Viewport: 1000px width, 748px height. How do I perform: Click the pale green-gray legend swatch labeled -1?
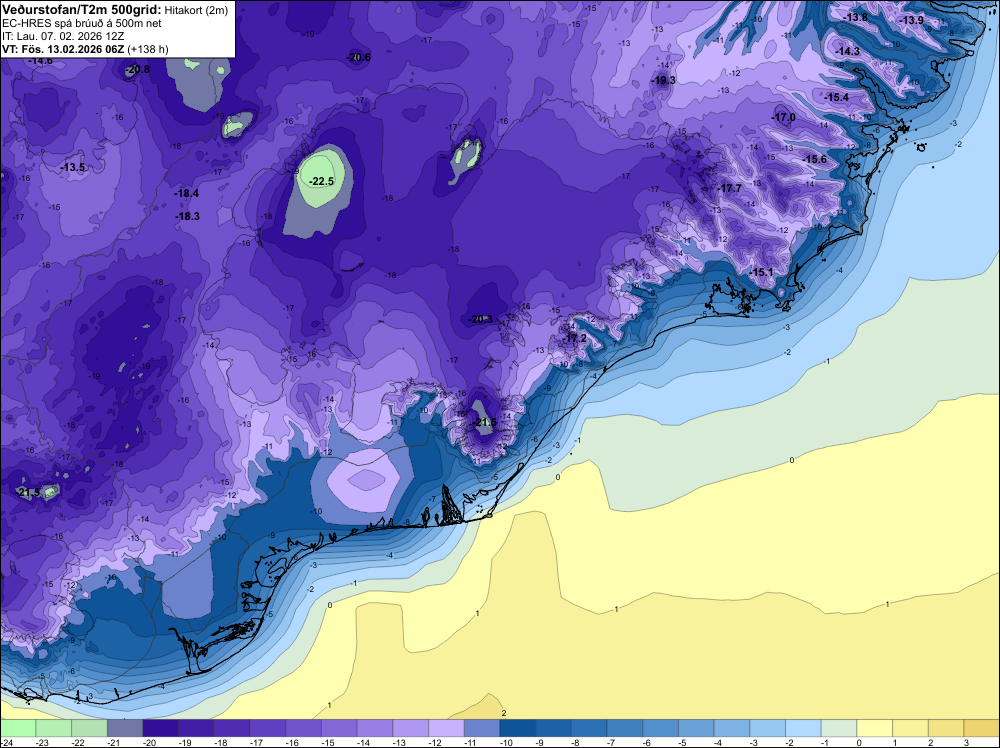pyautogui.click(x=839, y=728)
